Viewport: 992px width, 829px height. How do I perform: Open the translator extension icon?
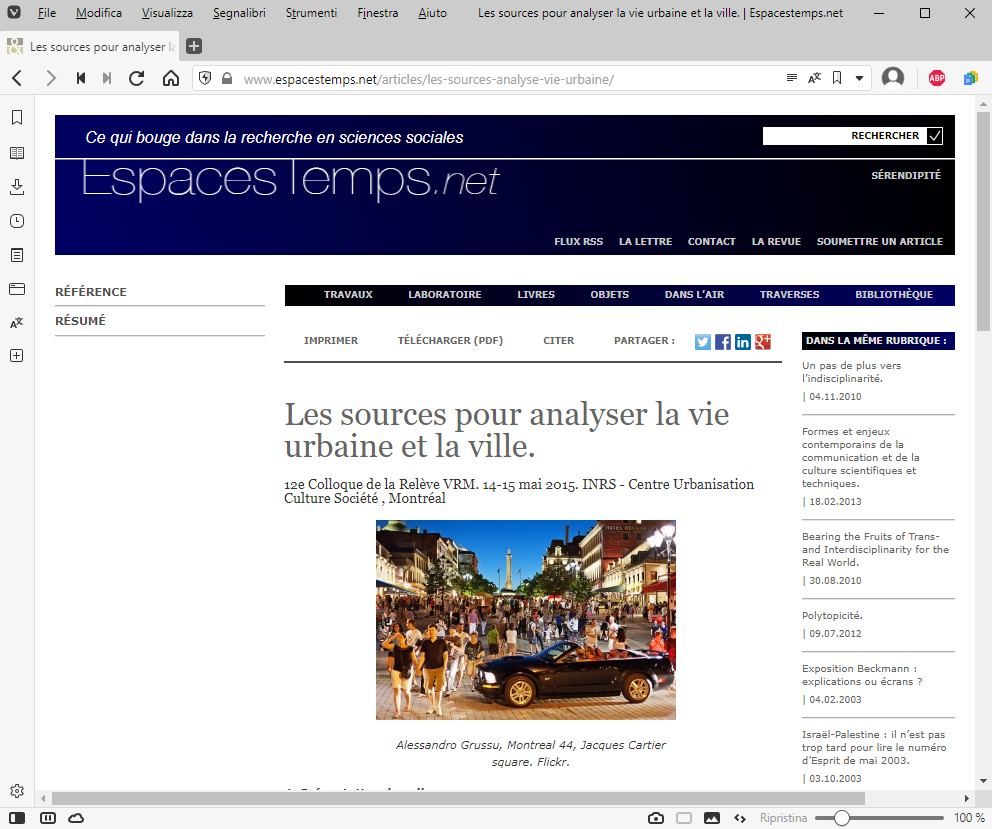[970, 78]
